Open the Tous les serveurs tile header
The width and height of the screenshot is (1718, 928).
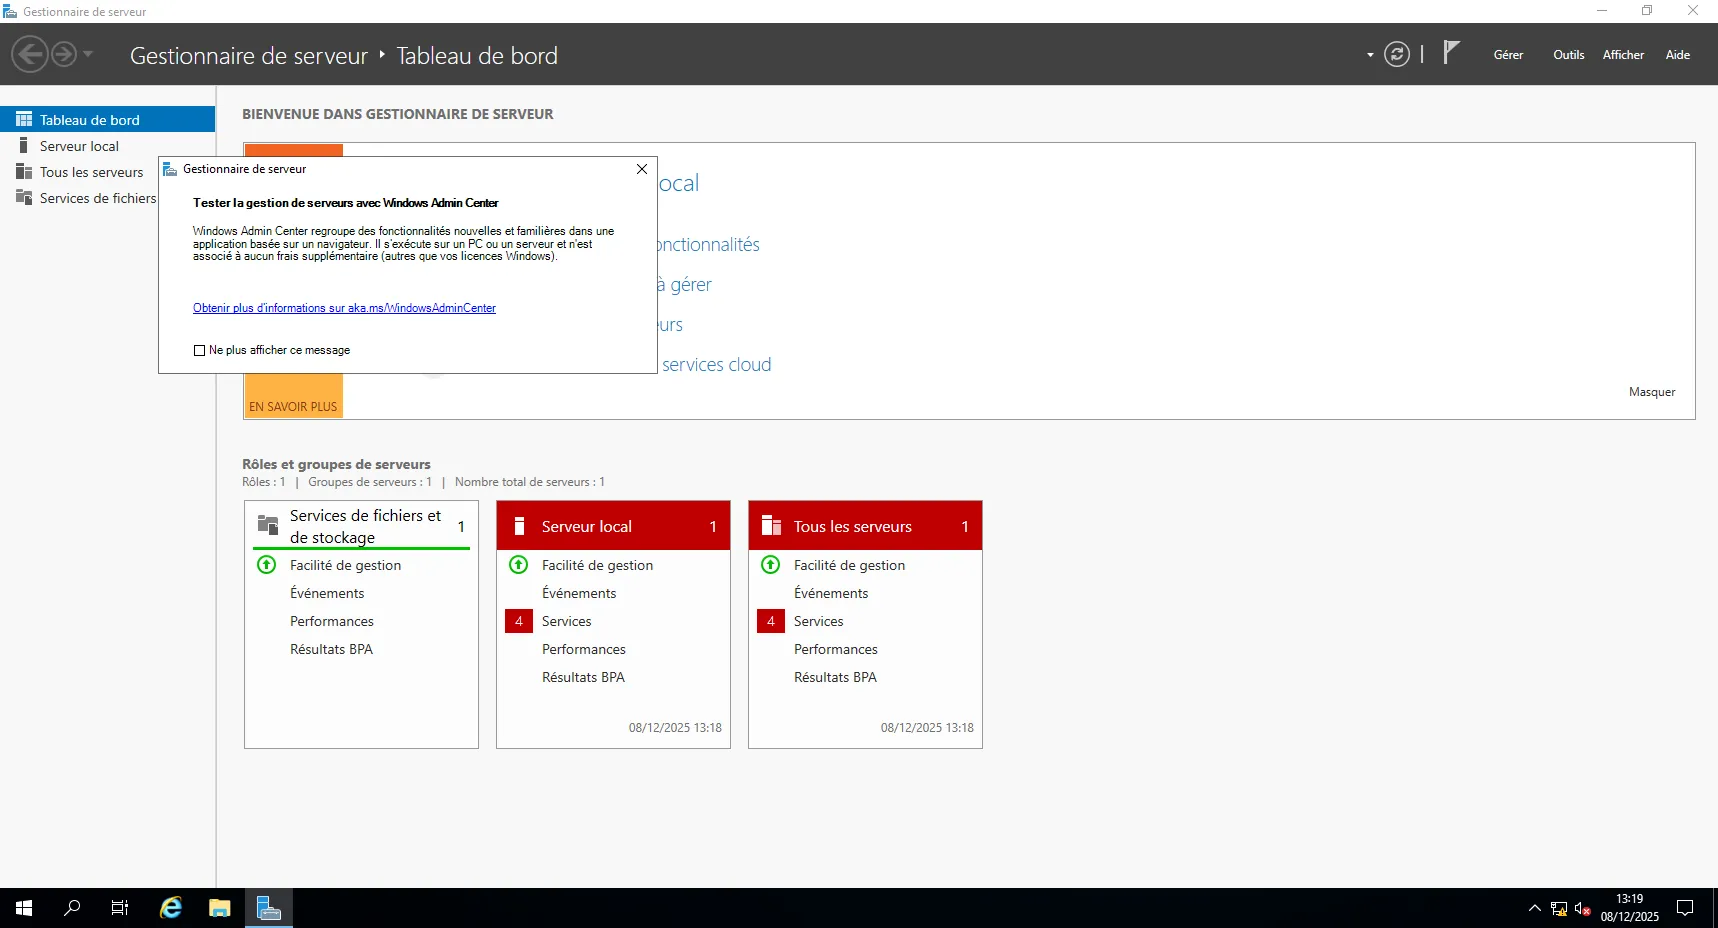point(865,526)
